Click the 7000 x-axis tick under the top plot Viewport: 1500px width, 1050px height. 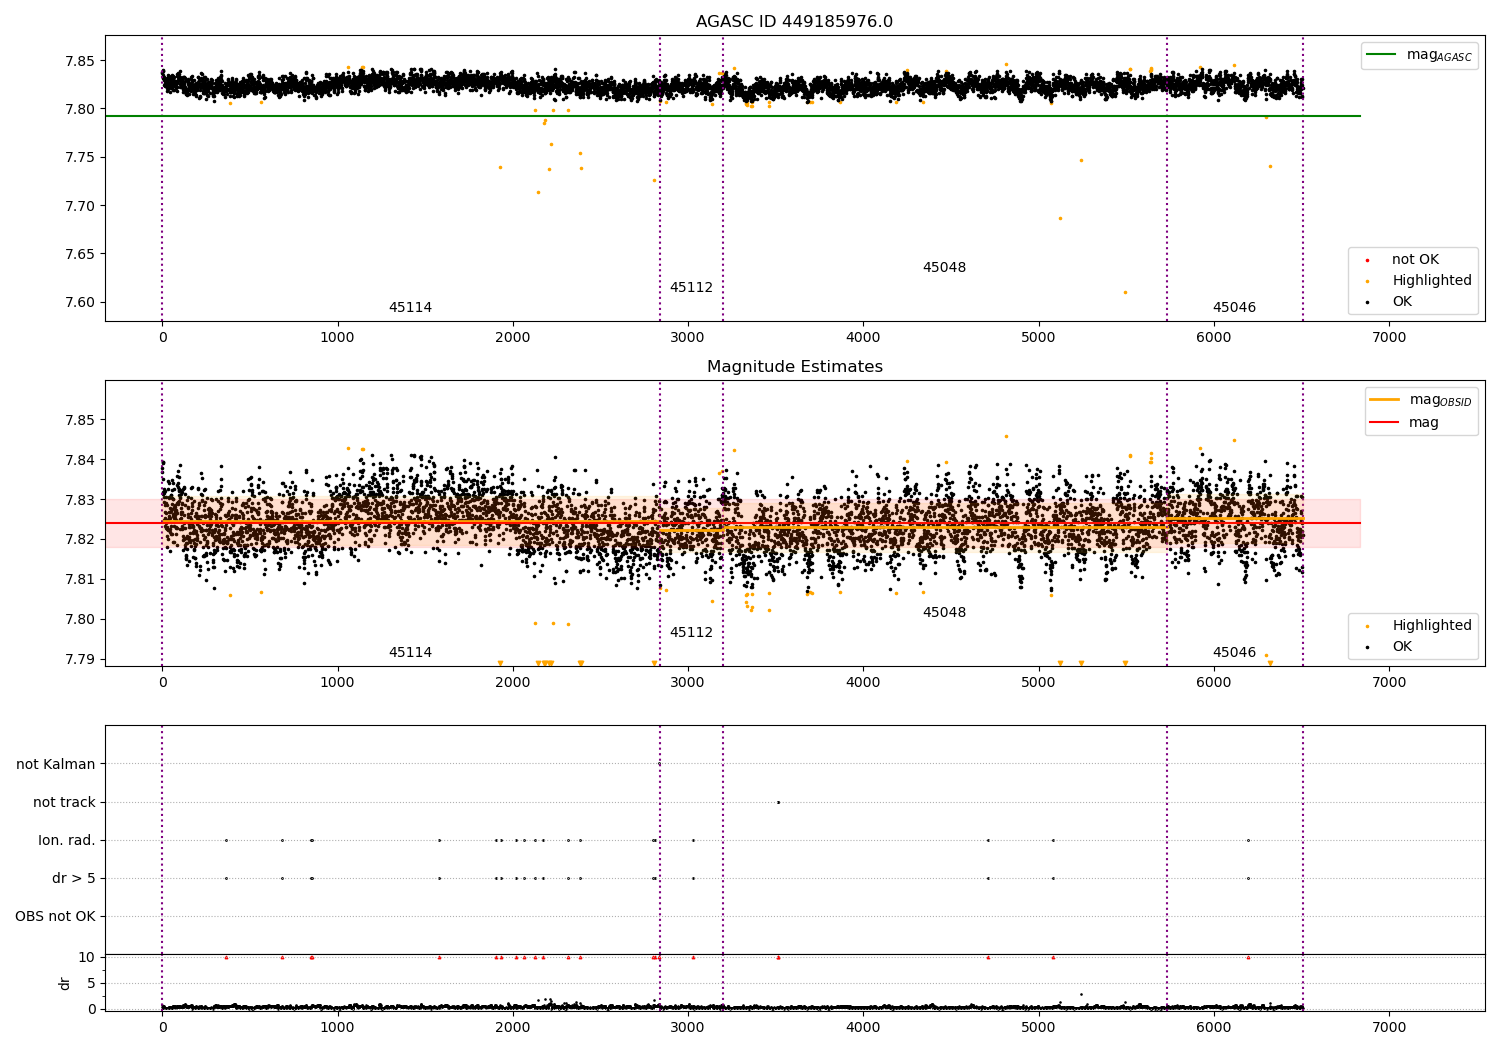click(1389, 338)
